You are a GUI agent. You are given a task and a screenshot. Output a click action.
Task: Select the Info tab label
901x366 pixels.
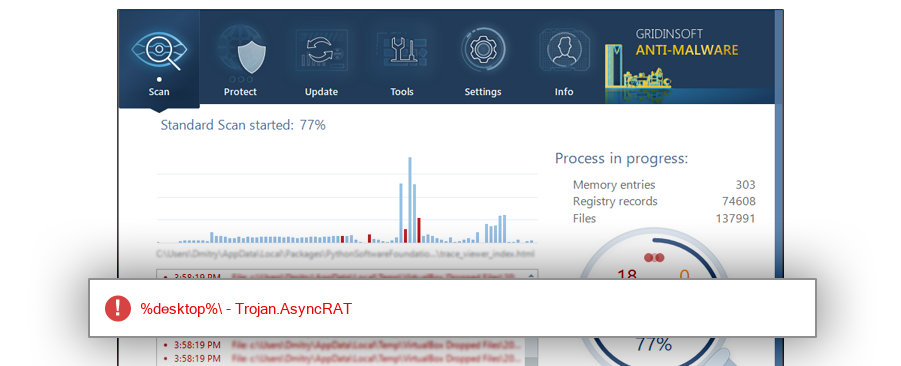564,92
